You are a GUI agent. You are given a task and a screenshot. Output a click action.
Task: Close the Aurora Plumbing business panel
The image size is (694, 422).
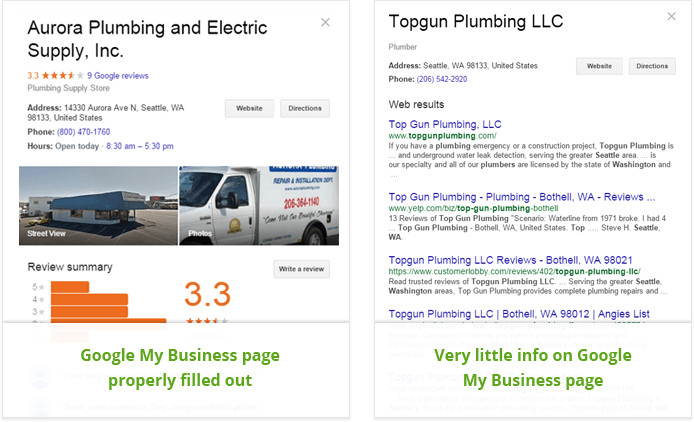(x=325, y=22)
